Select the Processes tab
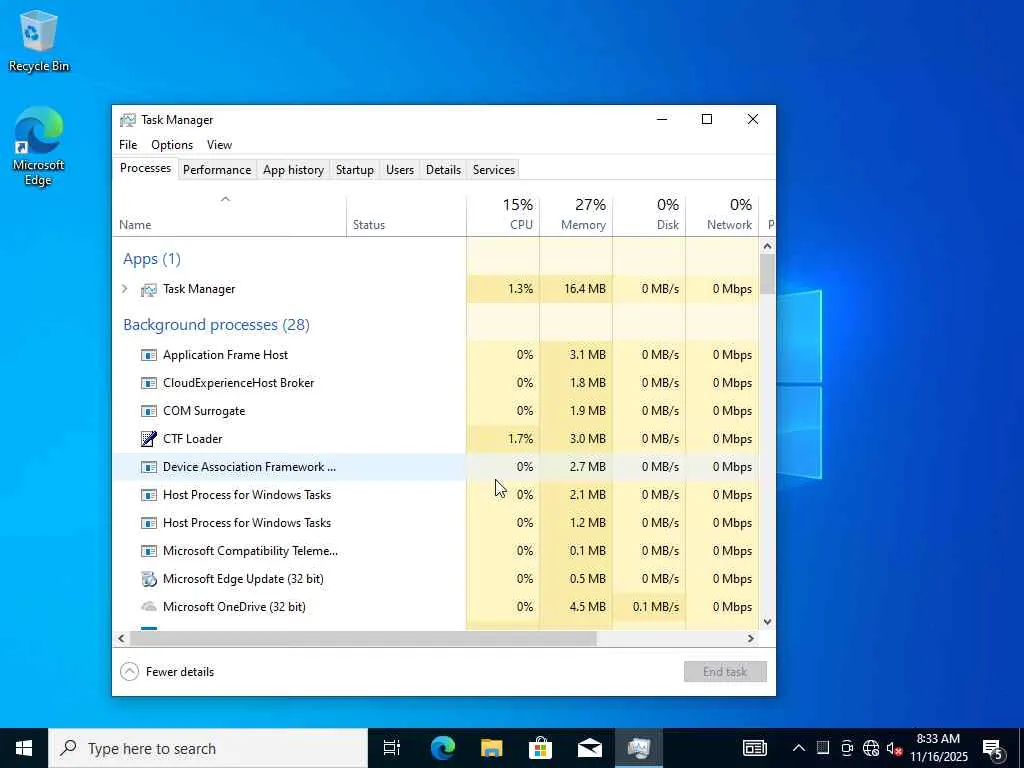Screen dimensions: 1024x768 (x=146, y=168)
